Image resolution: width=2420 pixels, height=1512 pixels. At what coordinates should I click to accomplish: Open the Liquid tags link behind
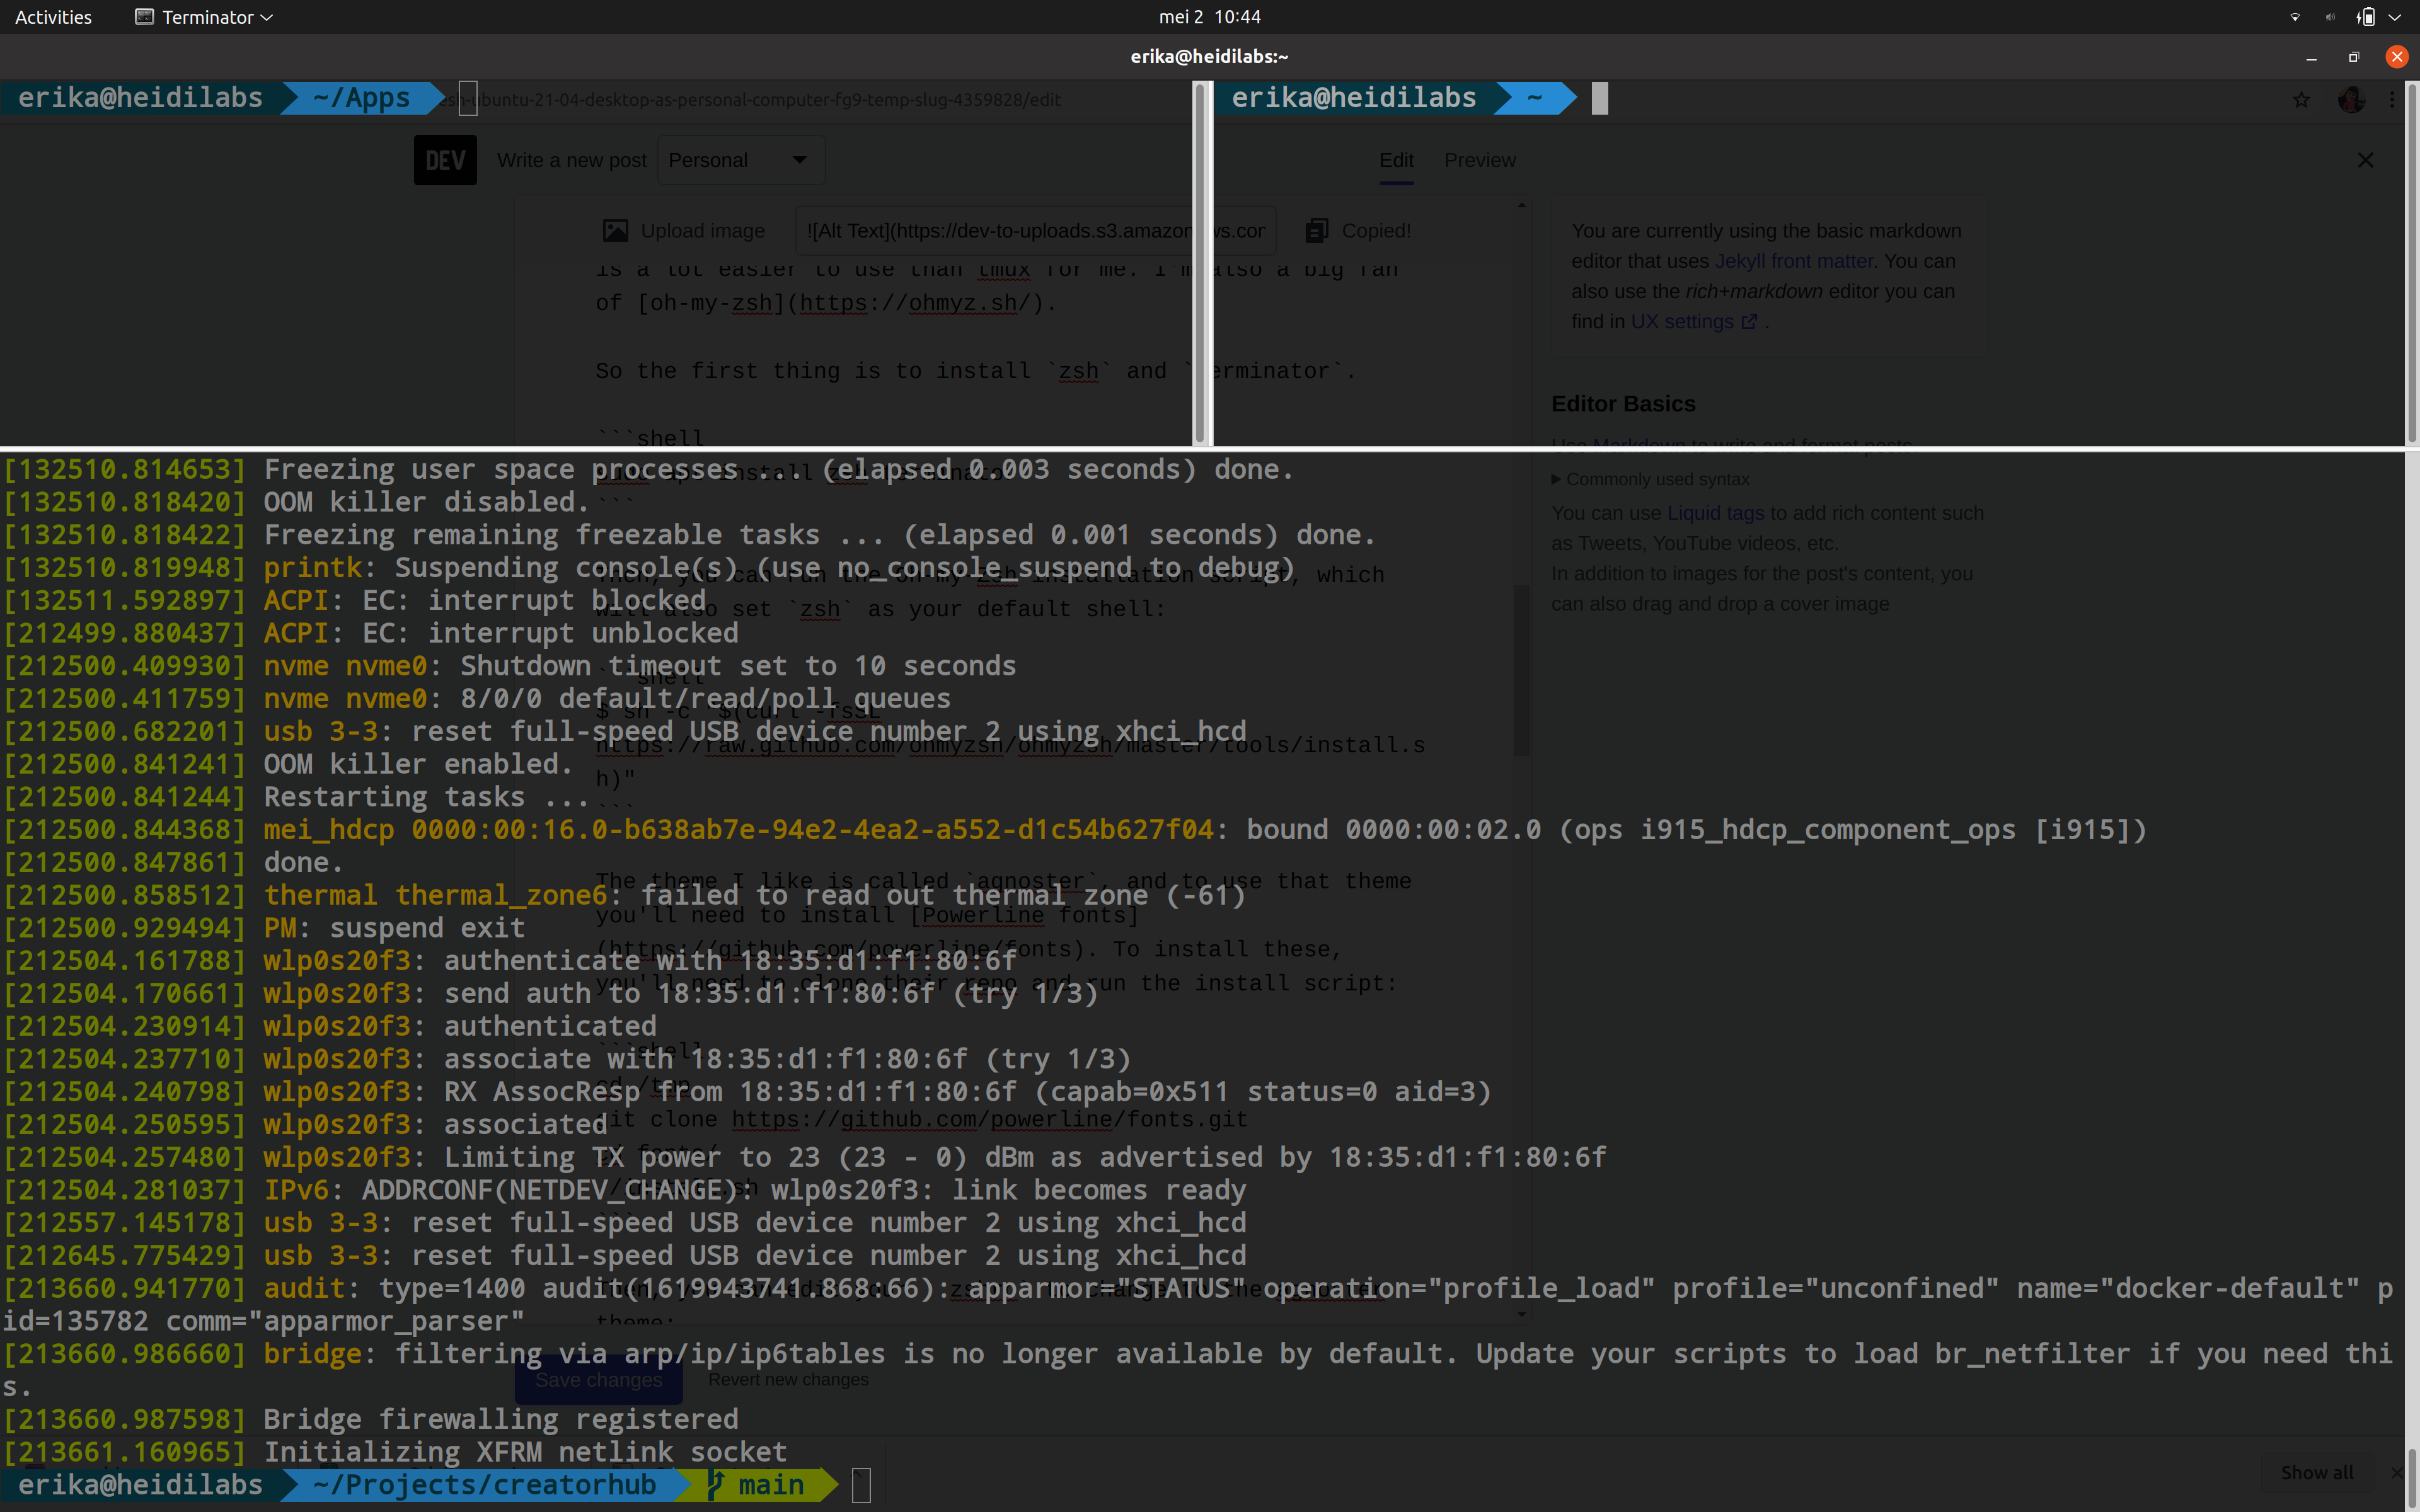[1715, 513]
